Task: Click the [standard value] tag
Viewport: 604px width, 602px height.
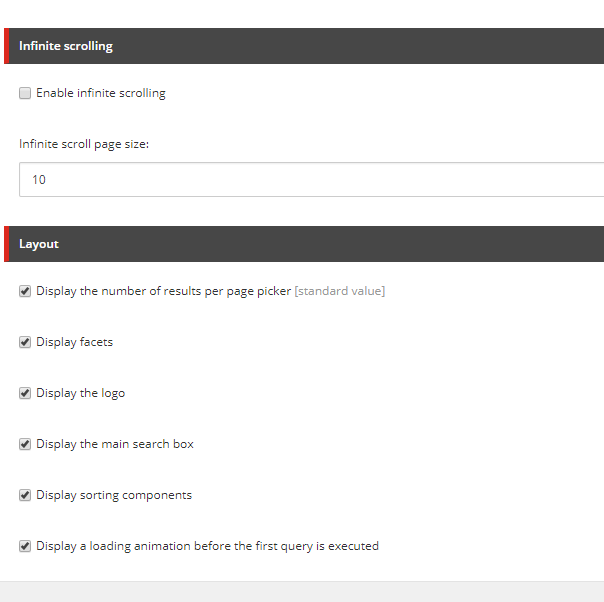Action: click(x=340, y=292)
